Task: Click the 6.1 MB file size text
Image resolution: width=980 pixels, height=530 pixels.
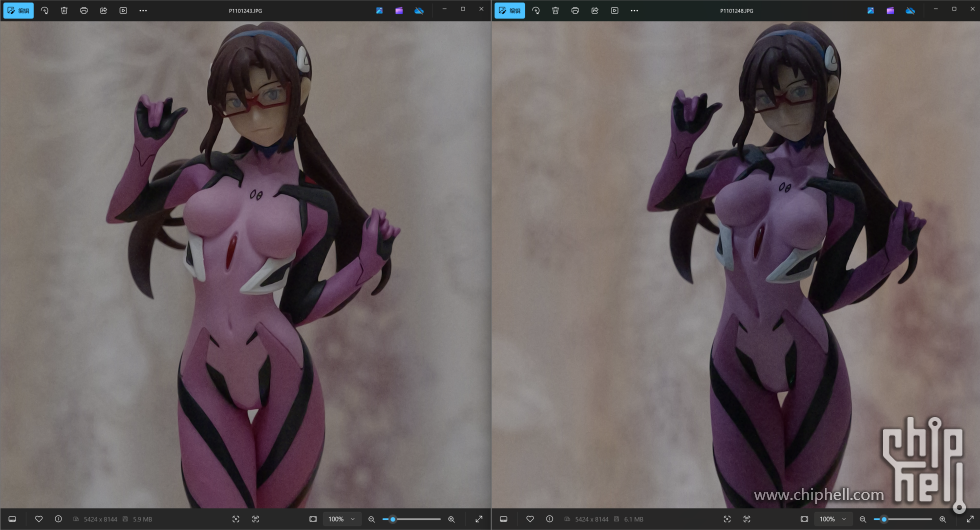Action: click(633, 519)
